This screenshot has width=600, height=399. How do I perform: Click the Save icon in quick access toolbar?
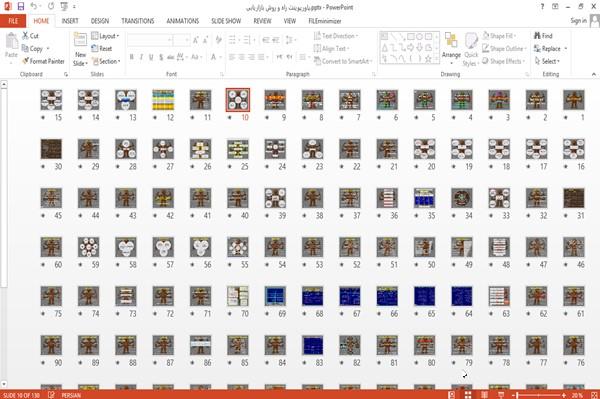21,6
